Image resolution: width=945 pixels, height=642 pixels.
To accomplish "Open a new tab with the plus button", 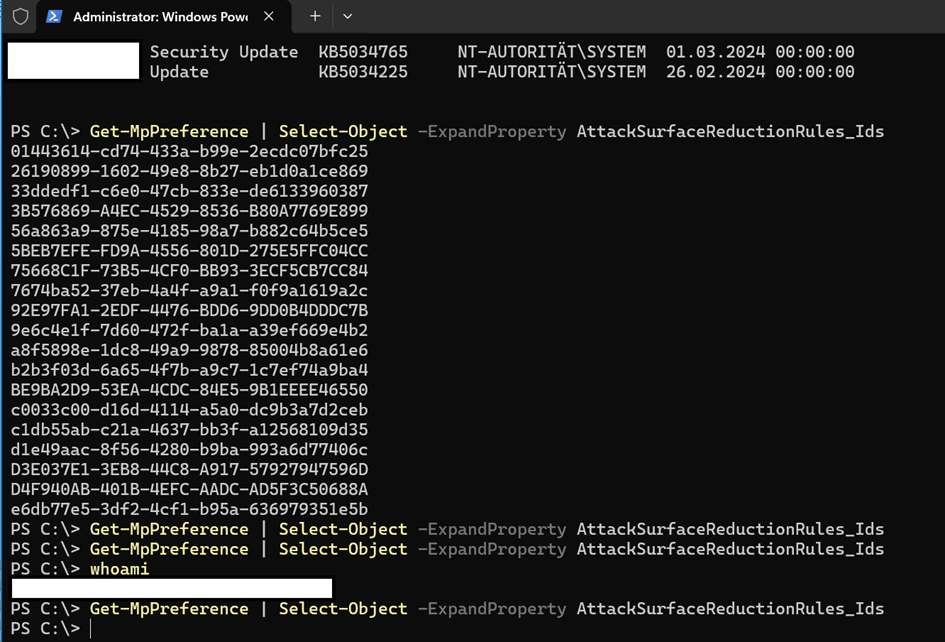I will coord(315,16).
